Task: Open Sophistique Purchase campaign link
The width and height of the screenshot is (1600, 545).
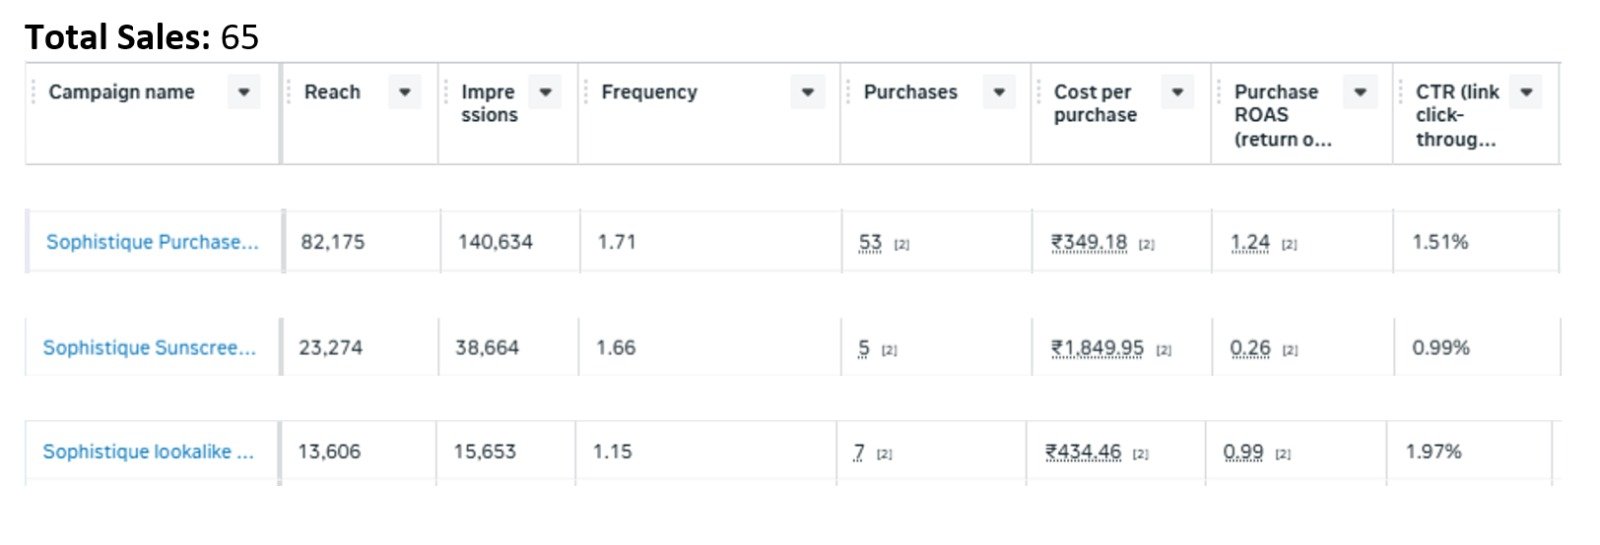Action: point(152,242)
